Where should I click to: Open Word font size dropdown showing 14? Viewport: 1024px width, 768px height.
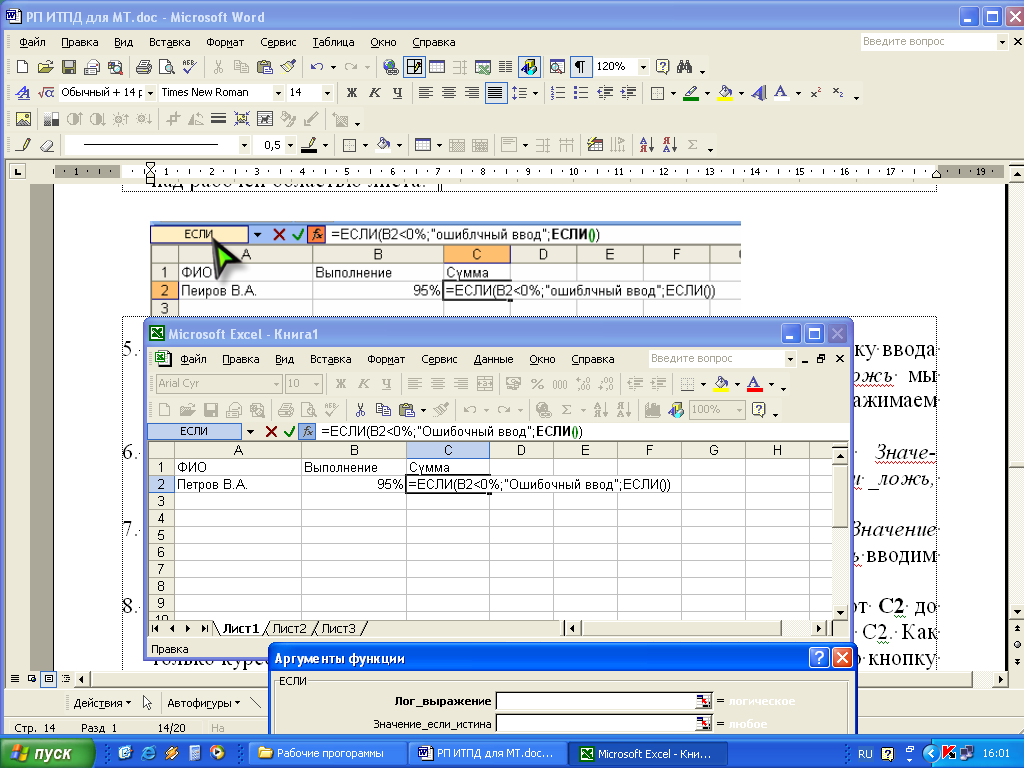coord(327,93)
